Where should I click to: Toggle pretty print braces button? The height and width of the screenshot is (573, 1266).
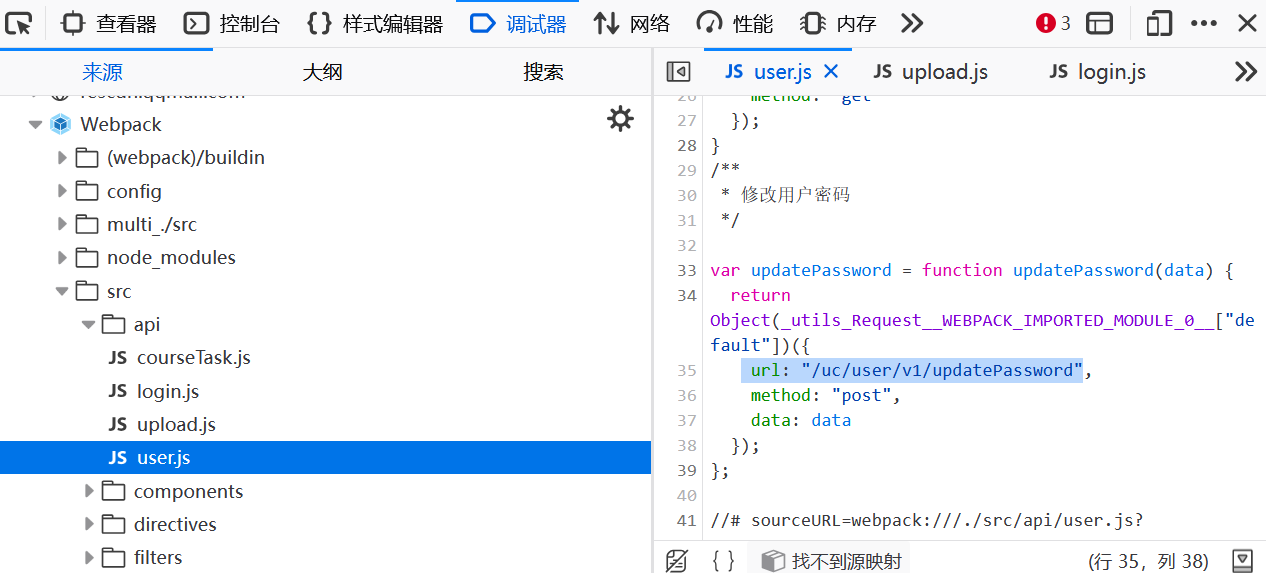pos(724,561)
